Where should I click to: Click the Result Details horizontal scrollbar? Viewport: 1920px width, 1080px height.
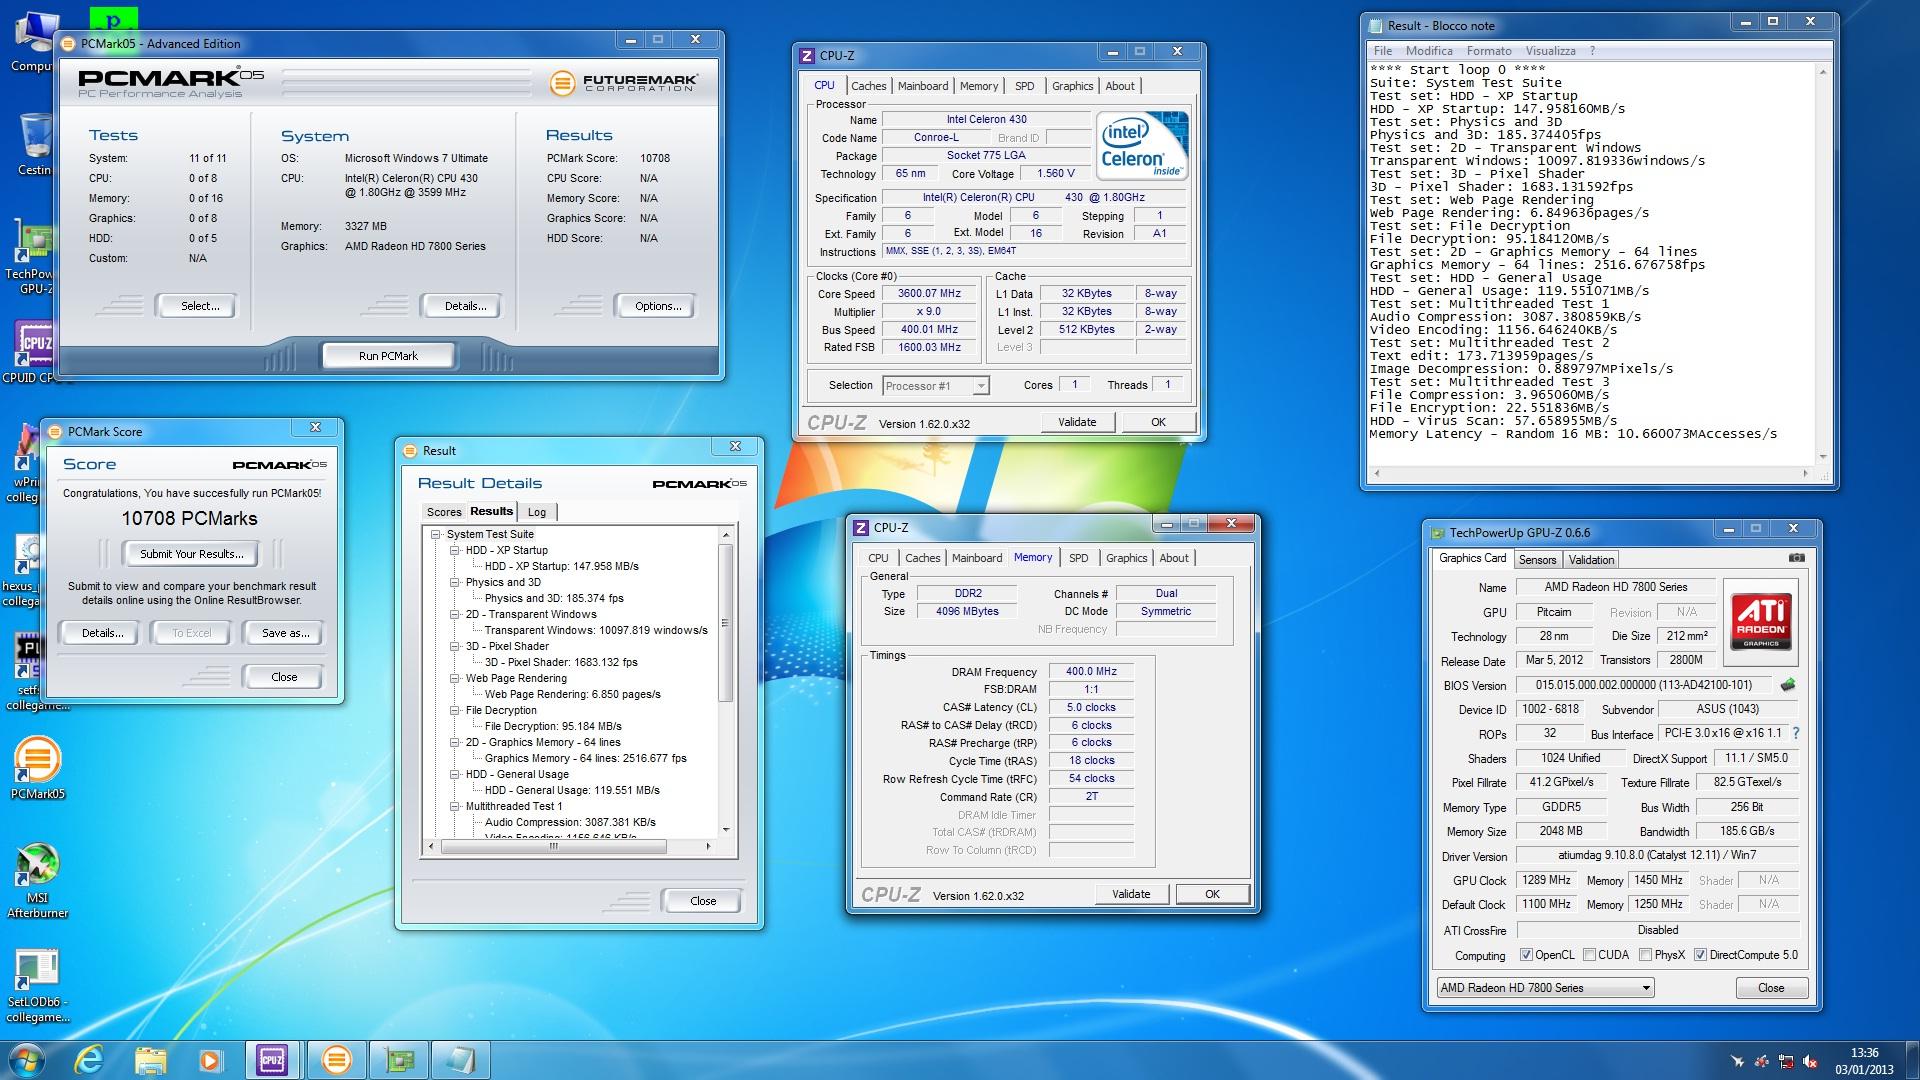pyautogui.click(x=568, y=846)
